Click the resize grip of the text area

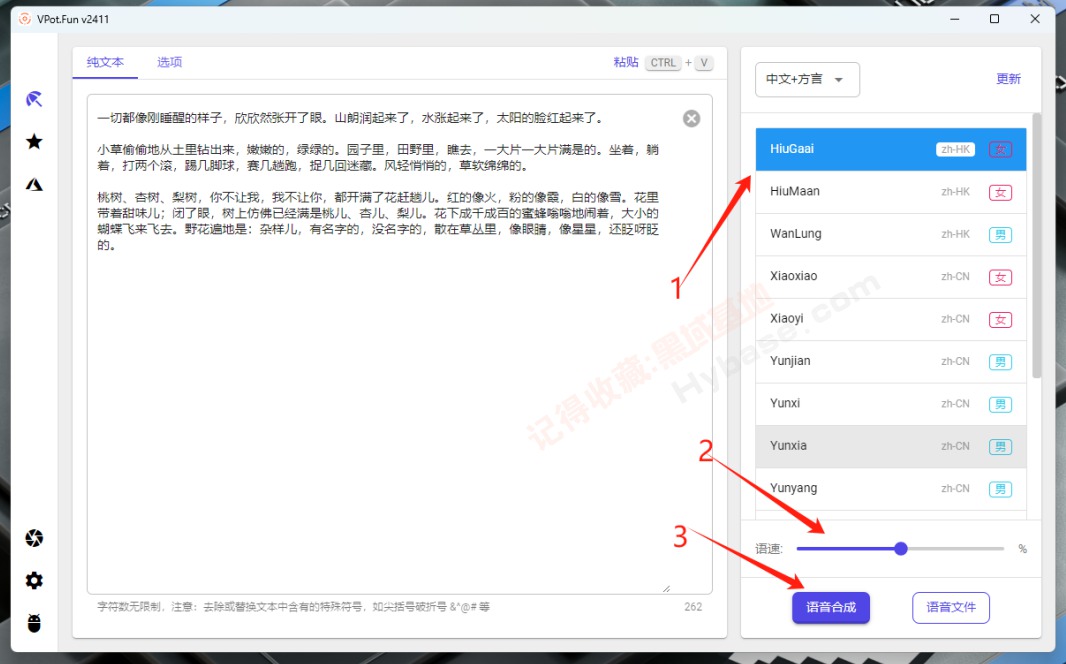[666, 589]
